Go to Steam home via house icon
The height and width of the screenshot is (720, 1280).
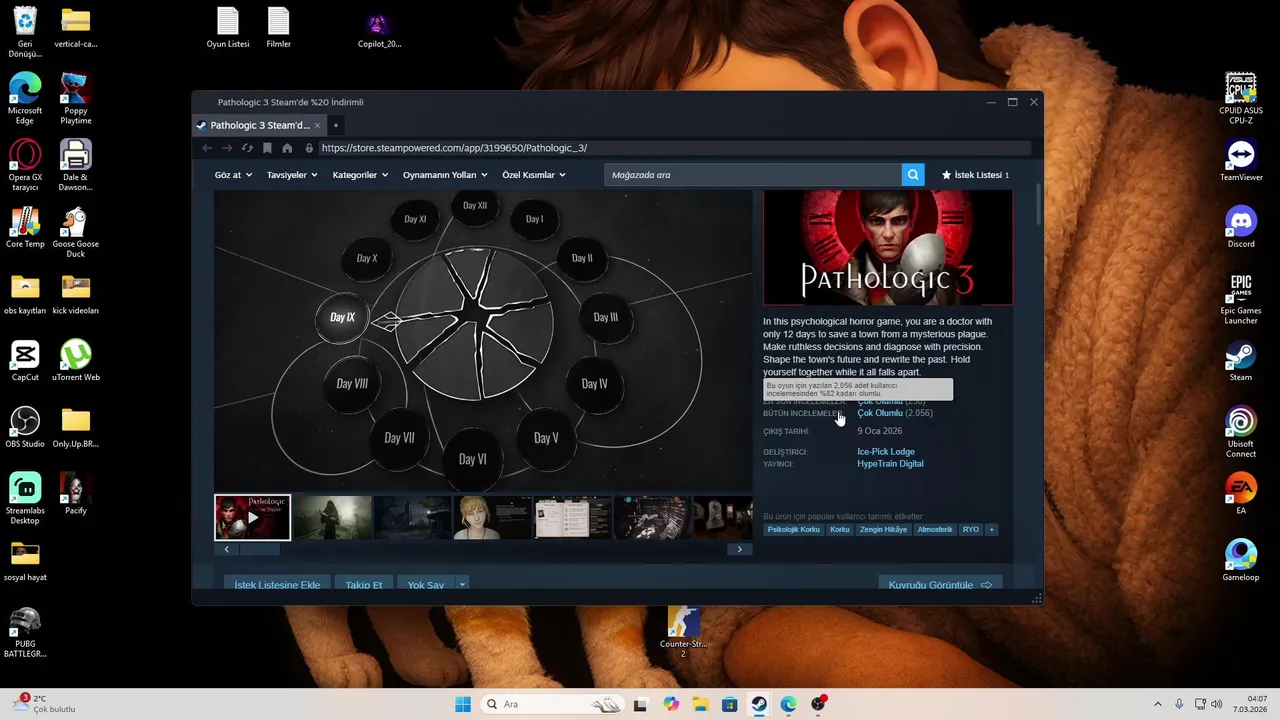pyautogui.click(x=287, y=148)
